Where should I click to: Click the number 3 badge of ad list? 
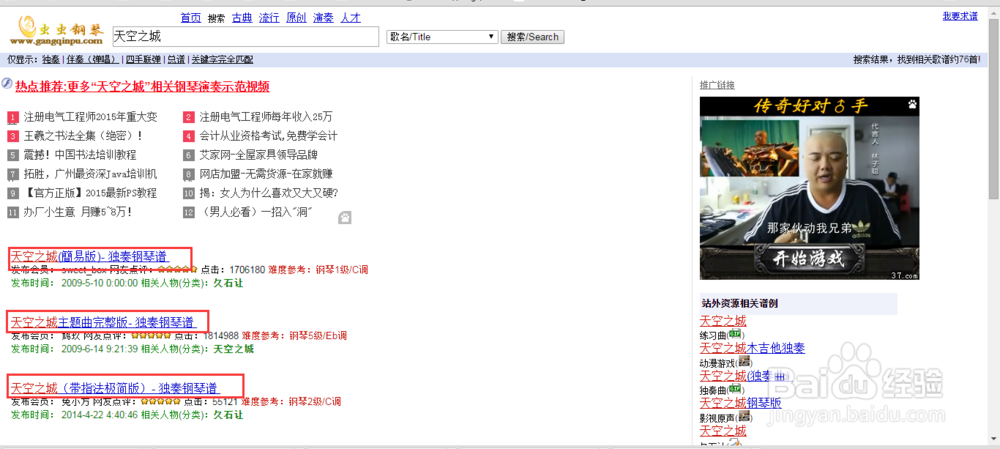click(13, 136)
